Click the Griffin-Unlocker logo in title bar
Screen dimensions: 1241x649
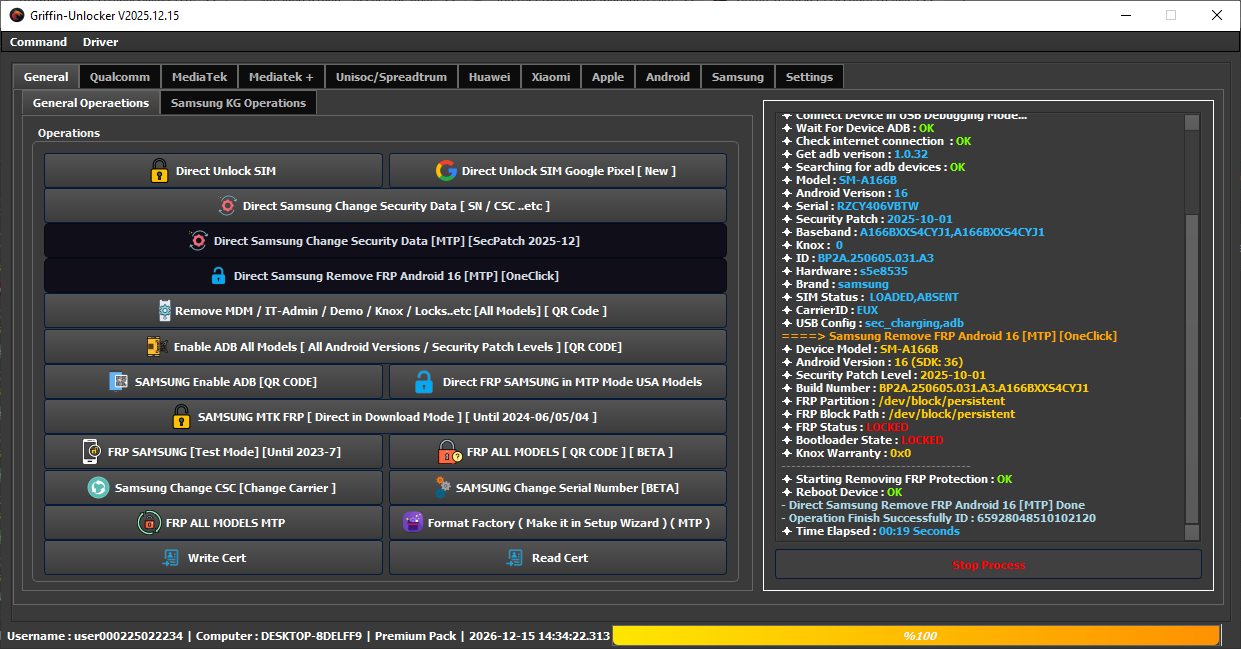click(x=16, y=15)
